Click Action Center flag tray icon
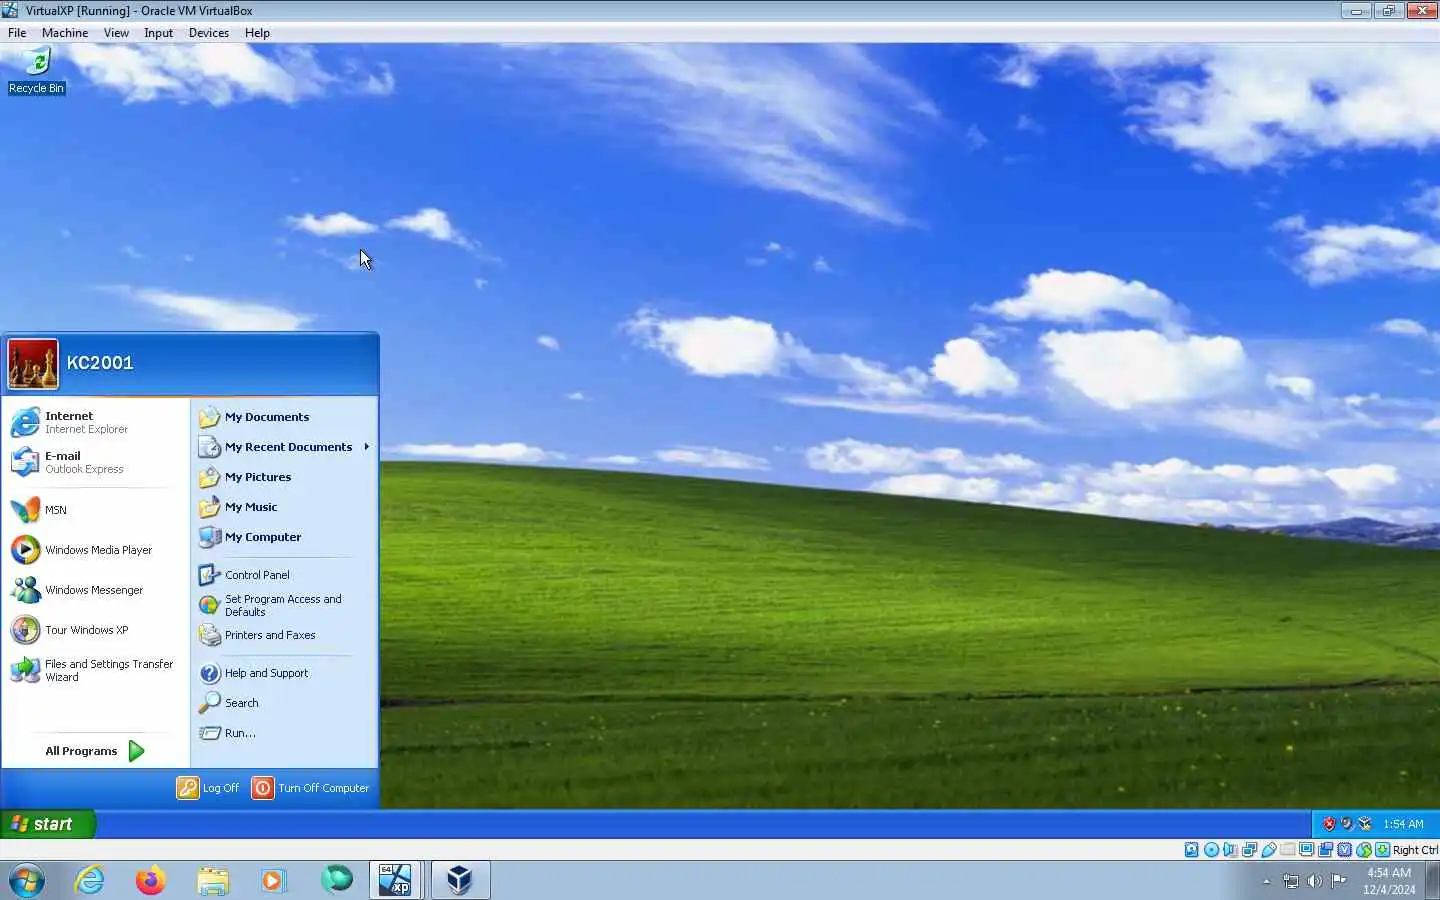Screen dimensions: 1440x900 pyautogui.click(x=1338, y=881)
